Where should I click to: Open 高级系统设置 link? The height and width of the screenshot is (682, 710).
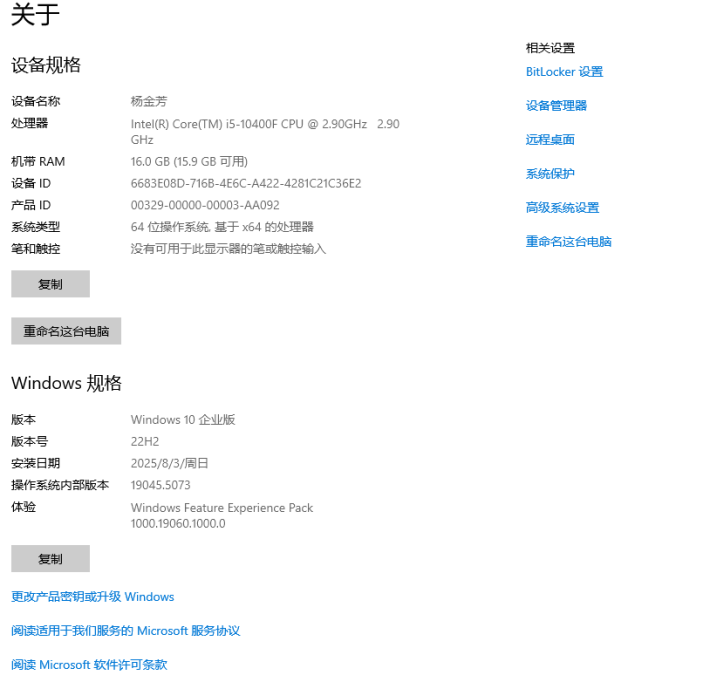pyautogui.click(x=562, y=207)
